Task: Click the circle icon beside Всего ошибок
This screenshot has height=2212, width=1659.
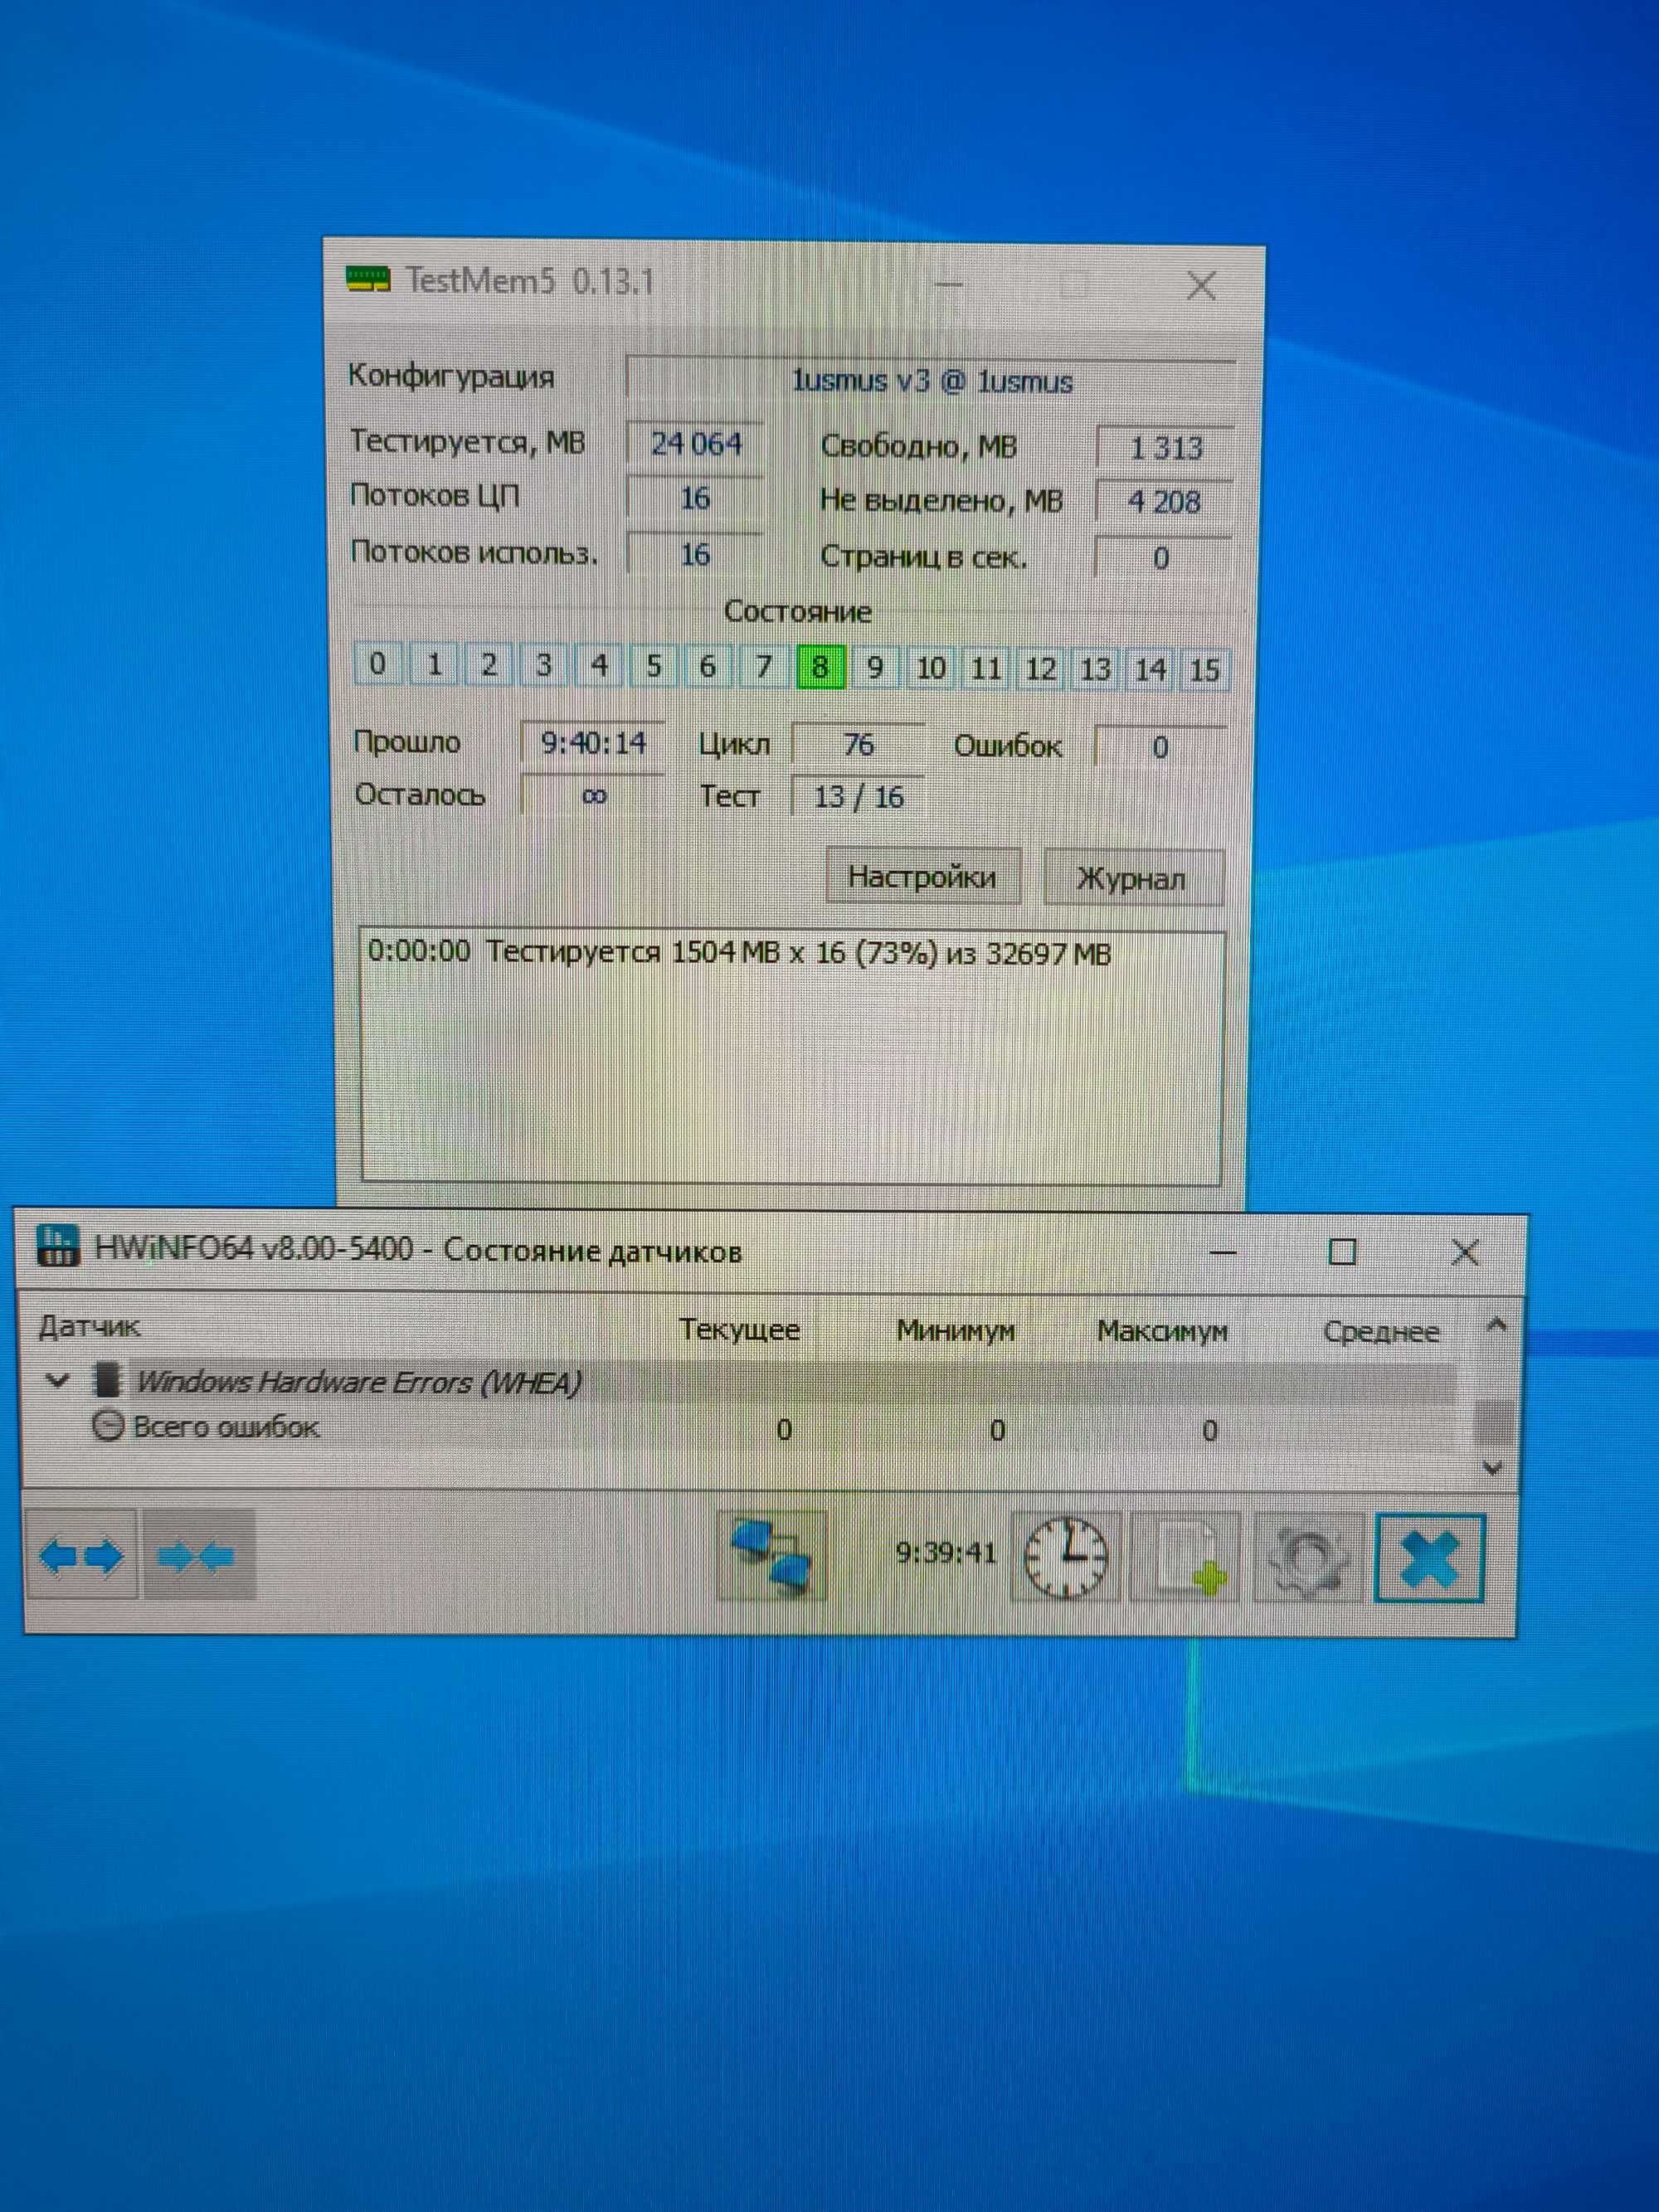Action: pyautogui.click(x=108, y=1425)
